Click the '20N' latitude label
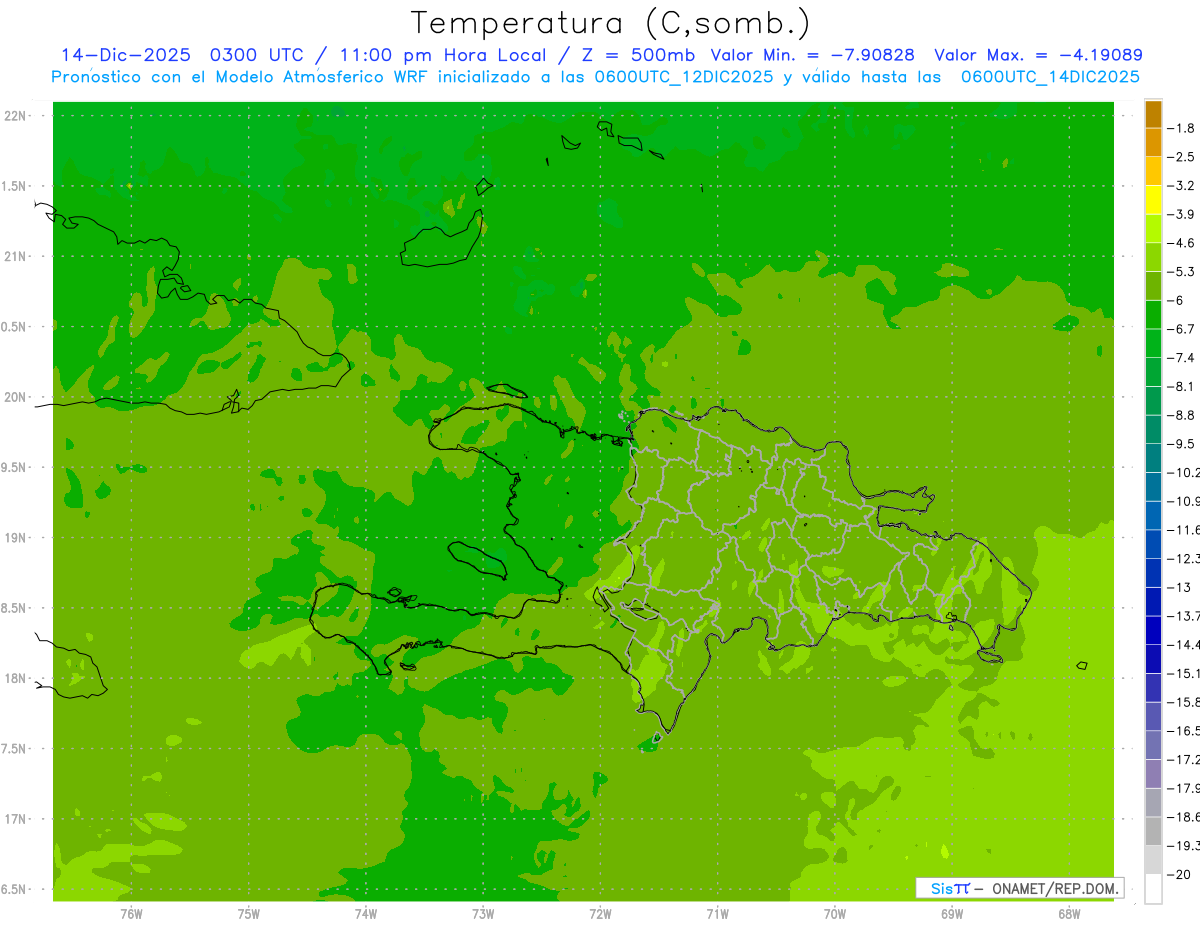This screenshot has height=927, width=1200. 15,397
